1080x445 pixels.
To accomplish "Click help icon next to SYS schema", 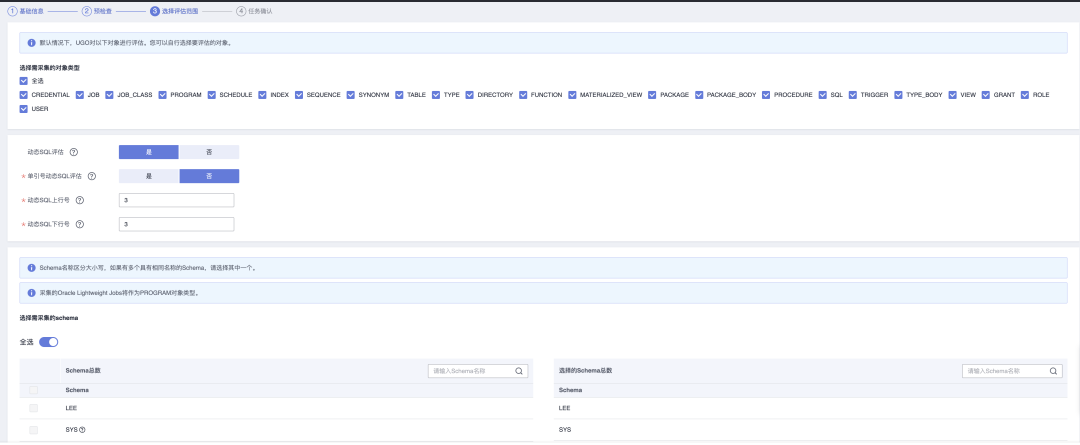I will 82,430.
